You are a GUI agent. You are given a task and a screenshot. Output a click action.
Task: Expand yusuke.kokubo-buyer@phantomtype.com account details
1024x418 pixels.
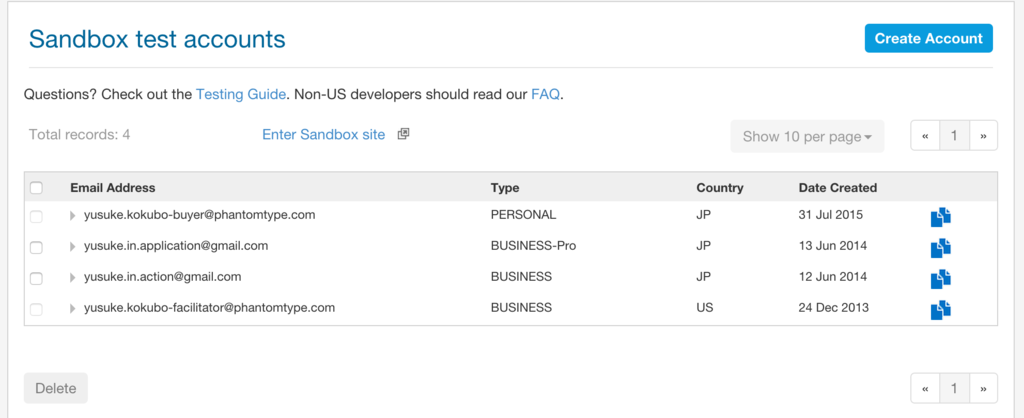point(73,215)
